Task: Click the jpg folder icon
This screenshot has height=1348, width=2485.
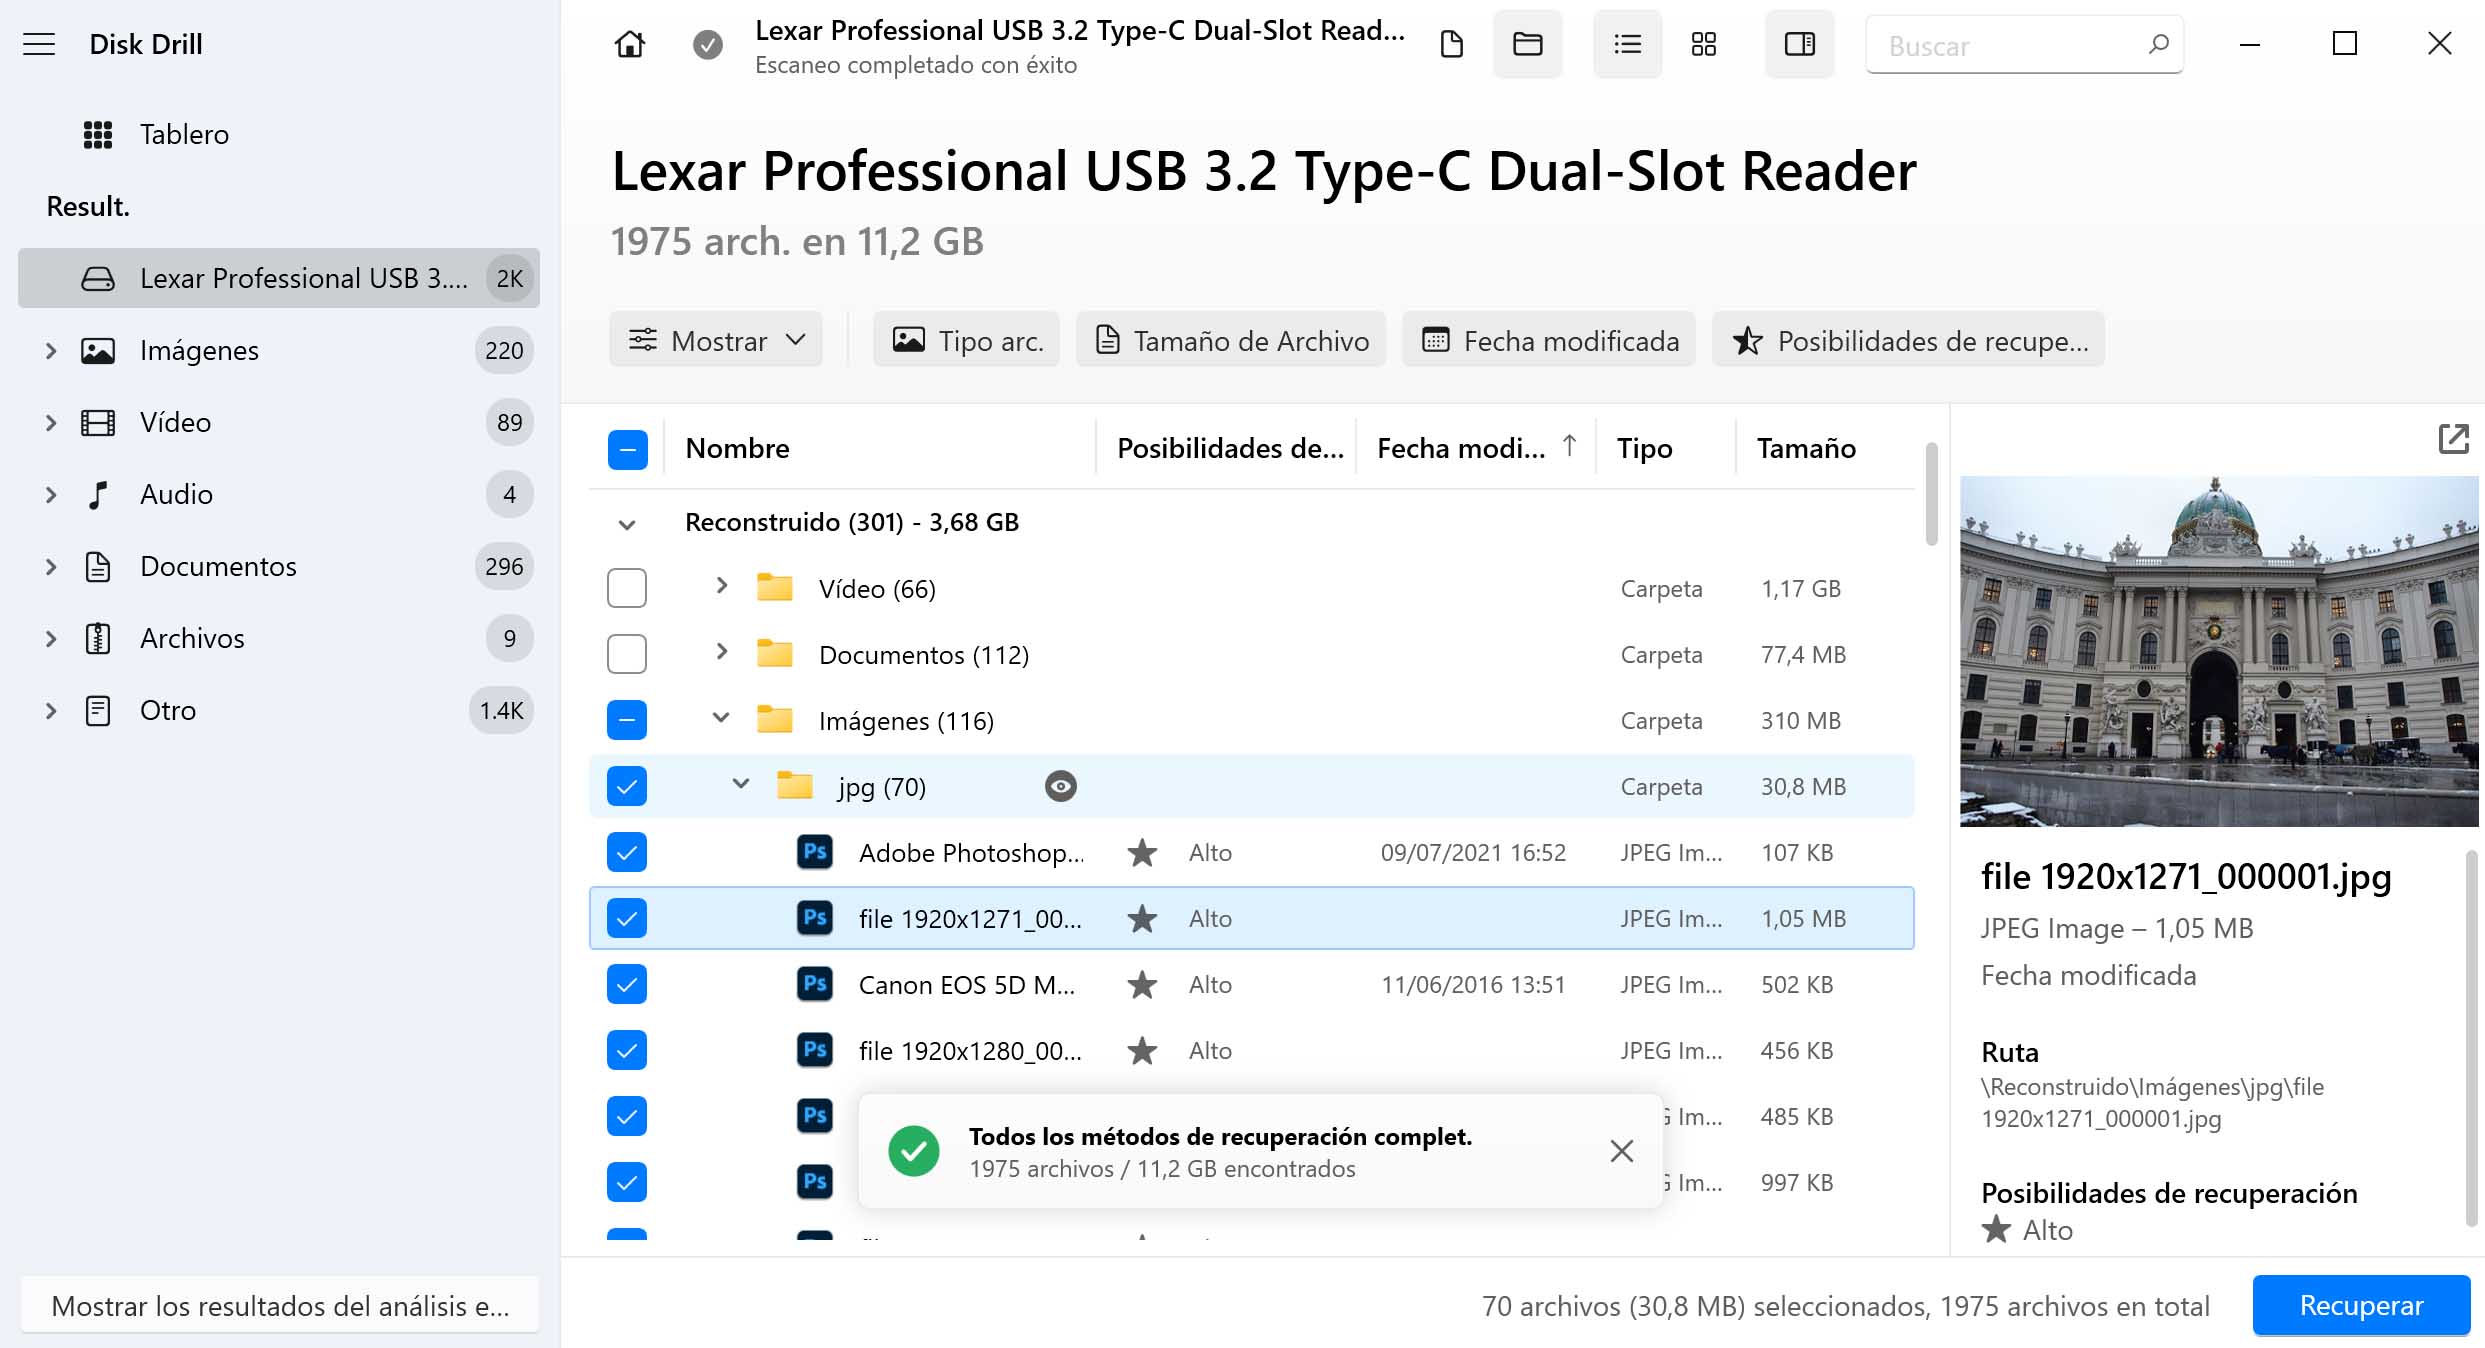Action: (x=795, y=786)
